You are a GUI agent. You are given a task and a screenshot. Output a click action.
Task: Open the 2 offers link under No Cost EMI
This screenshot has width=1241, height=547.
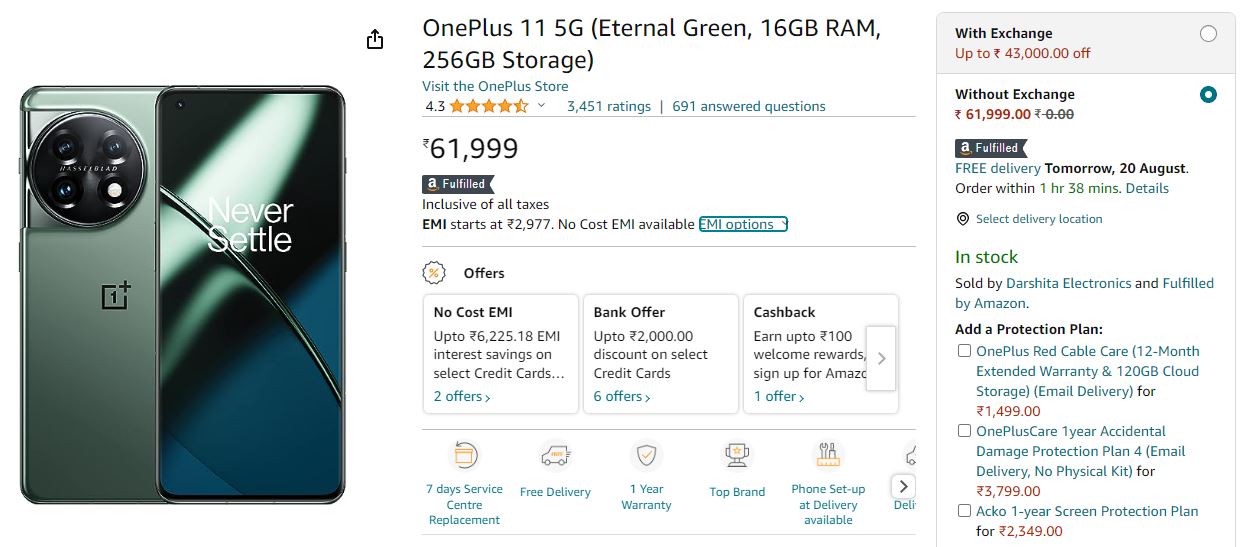point(462,397)
